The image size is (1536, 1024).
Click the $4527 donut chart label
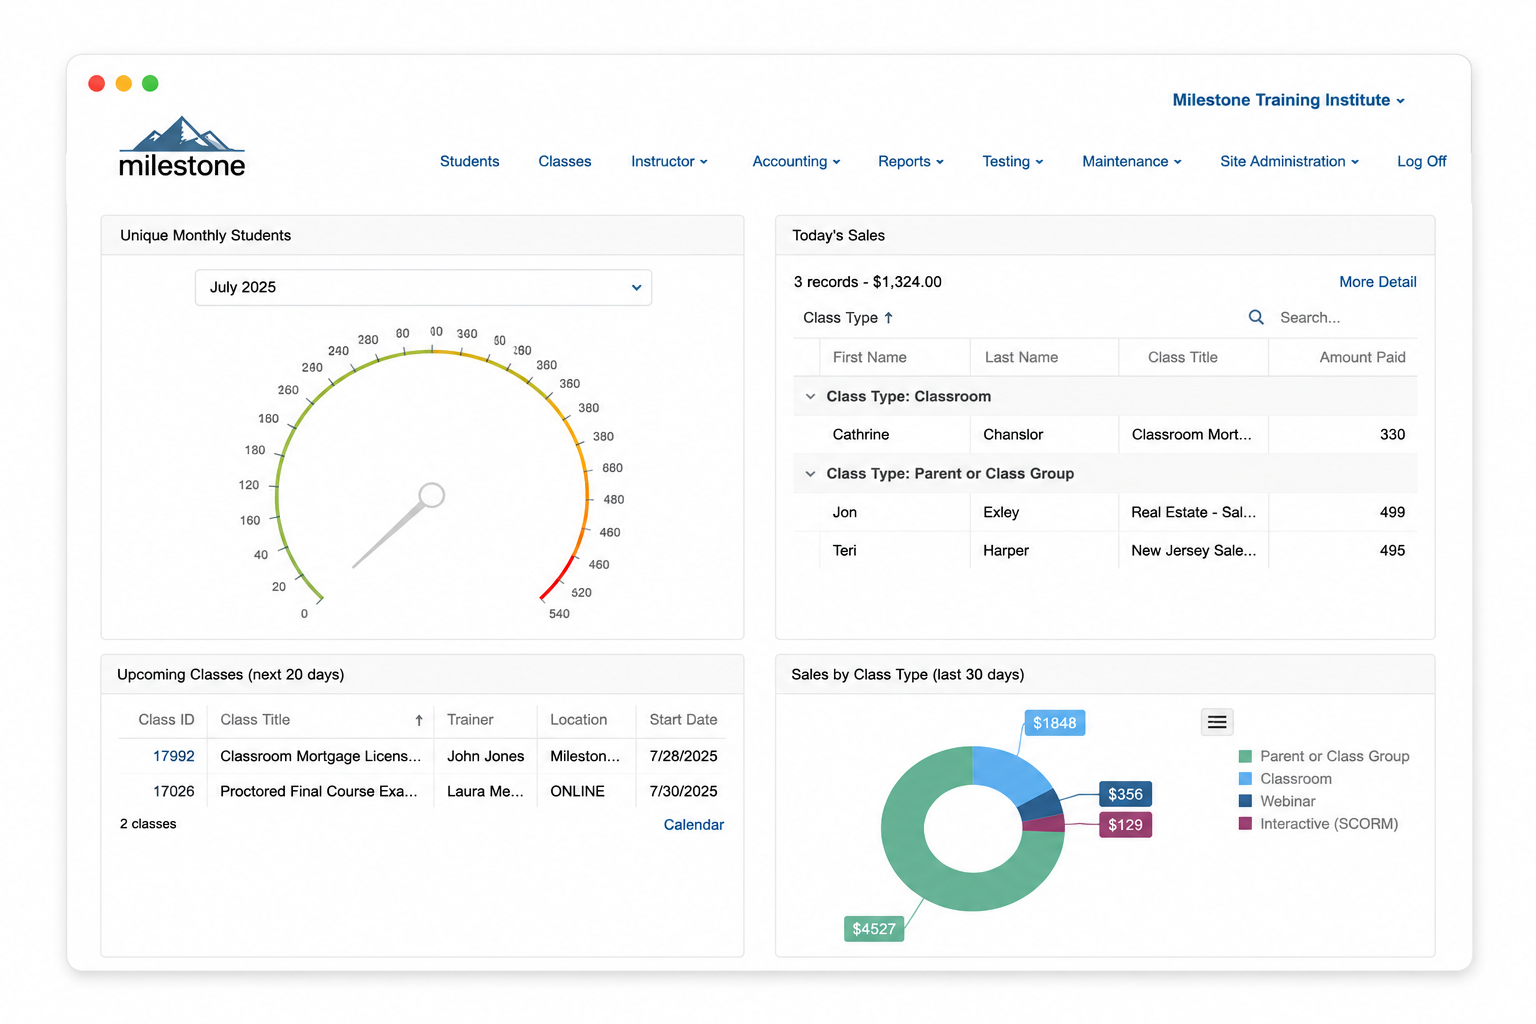pyautogui.click(x=874, y=929)
